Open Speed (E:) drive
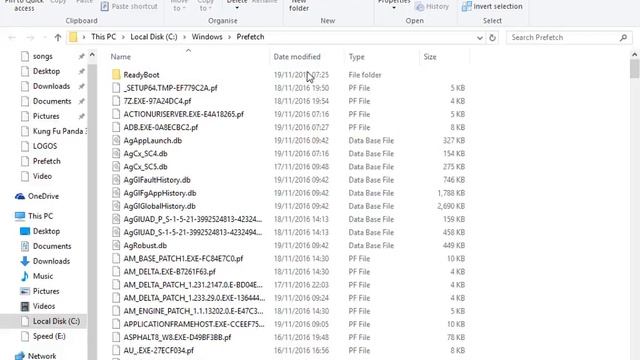This screenshot has height=360, width=640. [49, 336]
